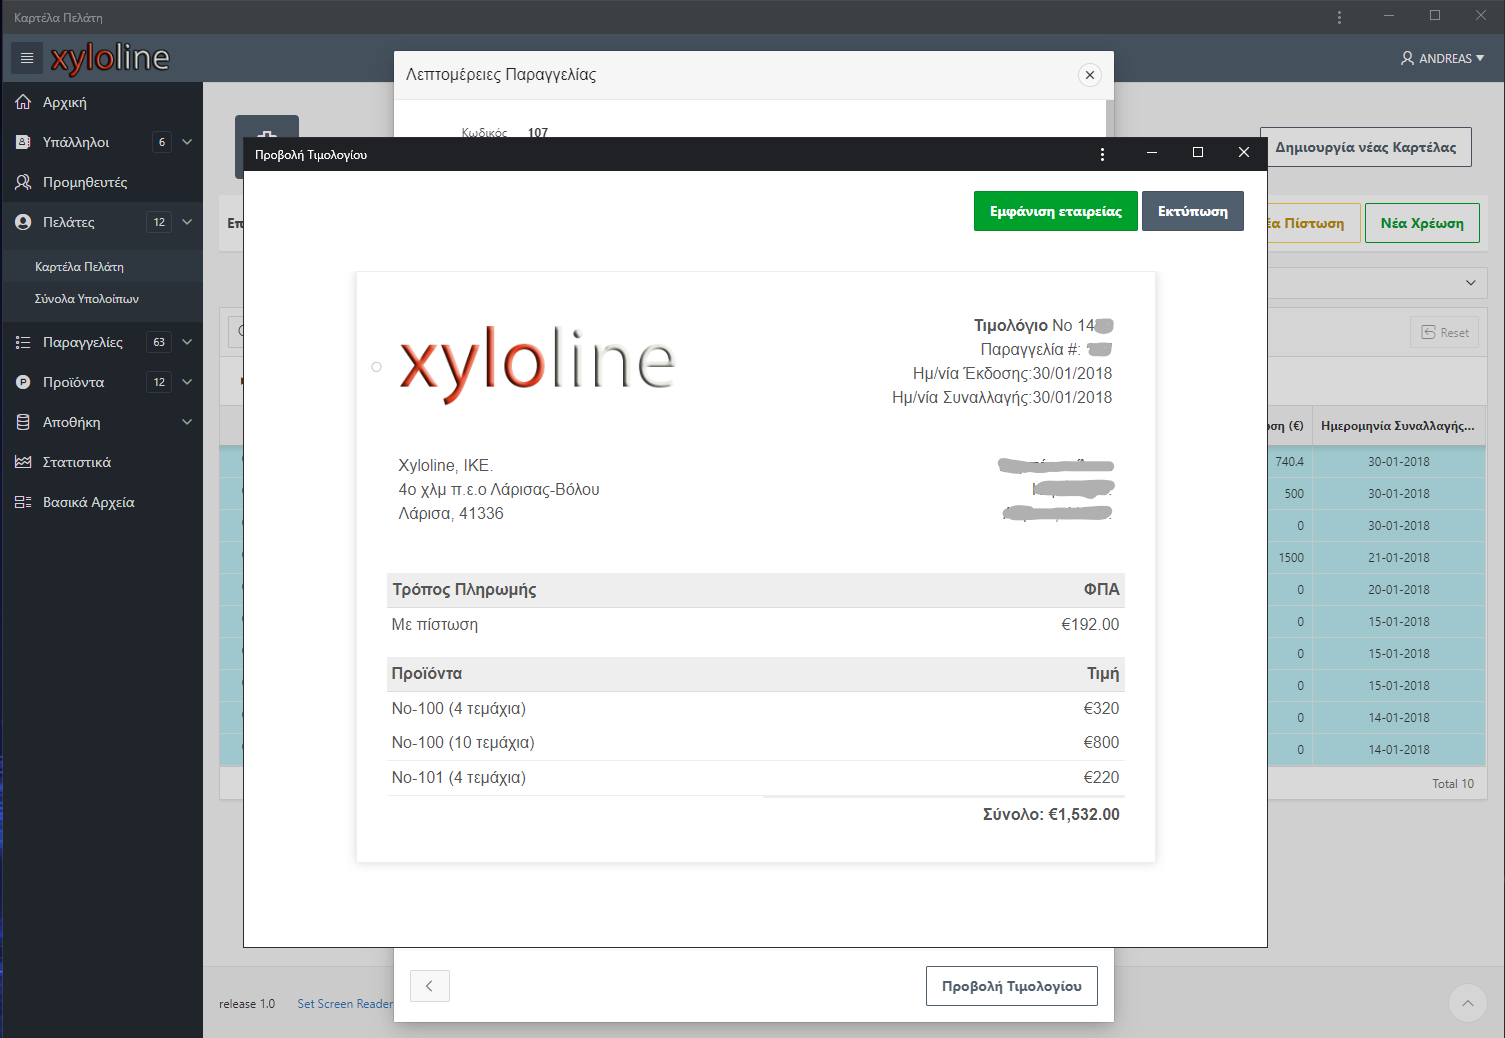Open the invoice window's three-dot options menu
This screenshot has height=1038, width=1505.
tap(1102, 154)
